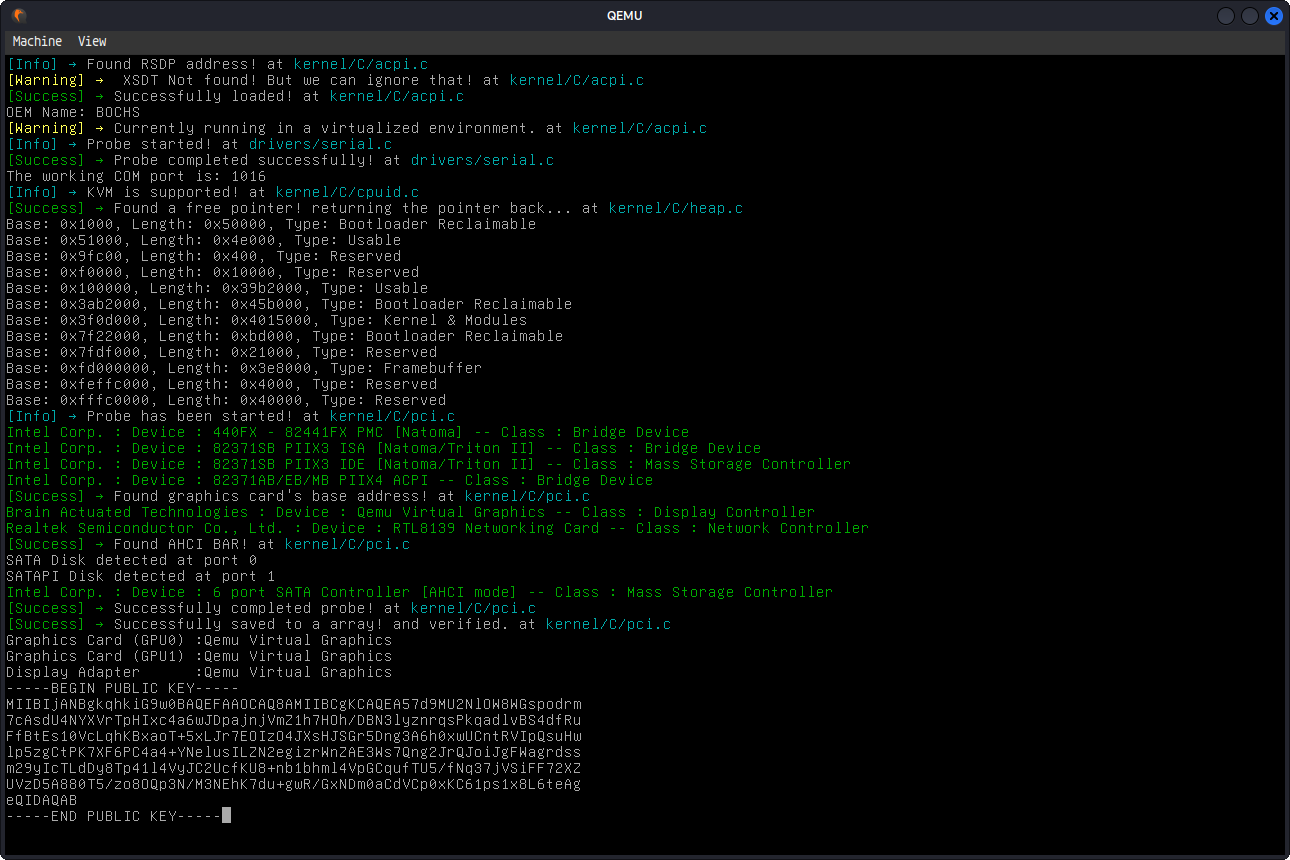
Task: Click the Framebuffer memory row
Action: click(244, 368)
